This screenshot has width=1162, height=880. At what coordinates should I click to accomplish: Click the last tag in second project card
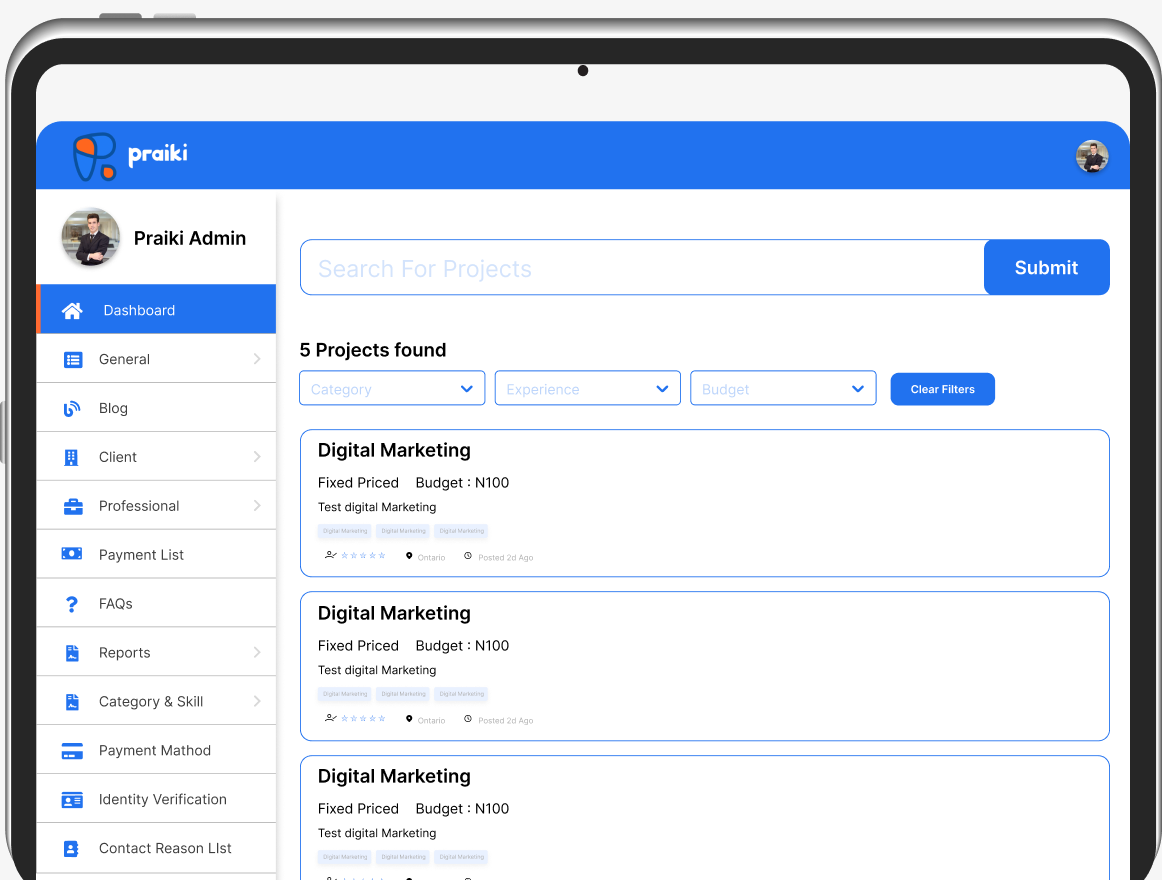(462, 694)
